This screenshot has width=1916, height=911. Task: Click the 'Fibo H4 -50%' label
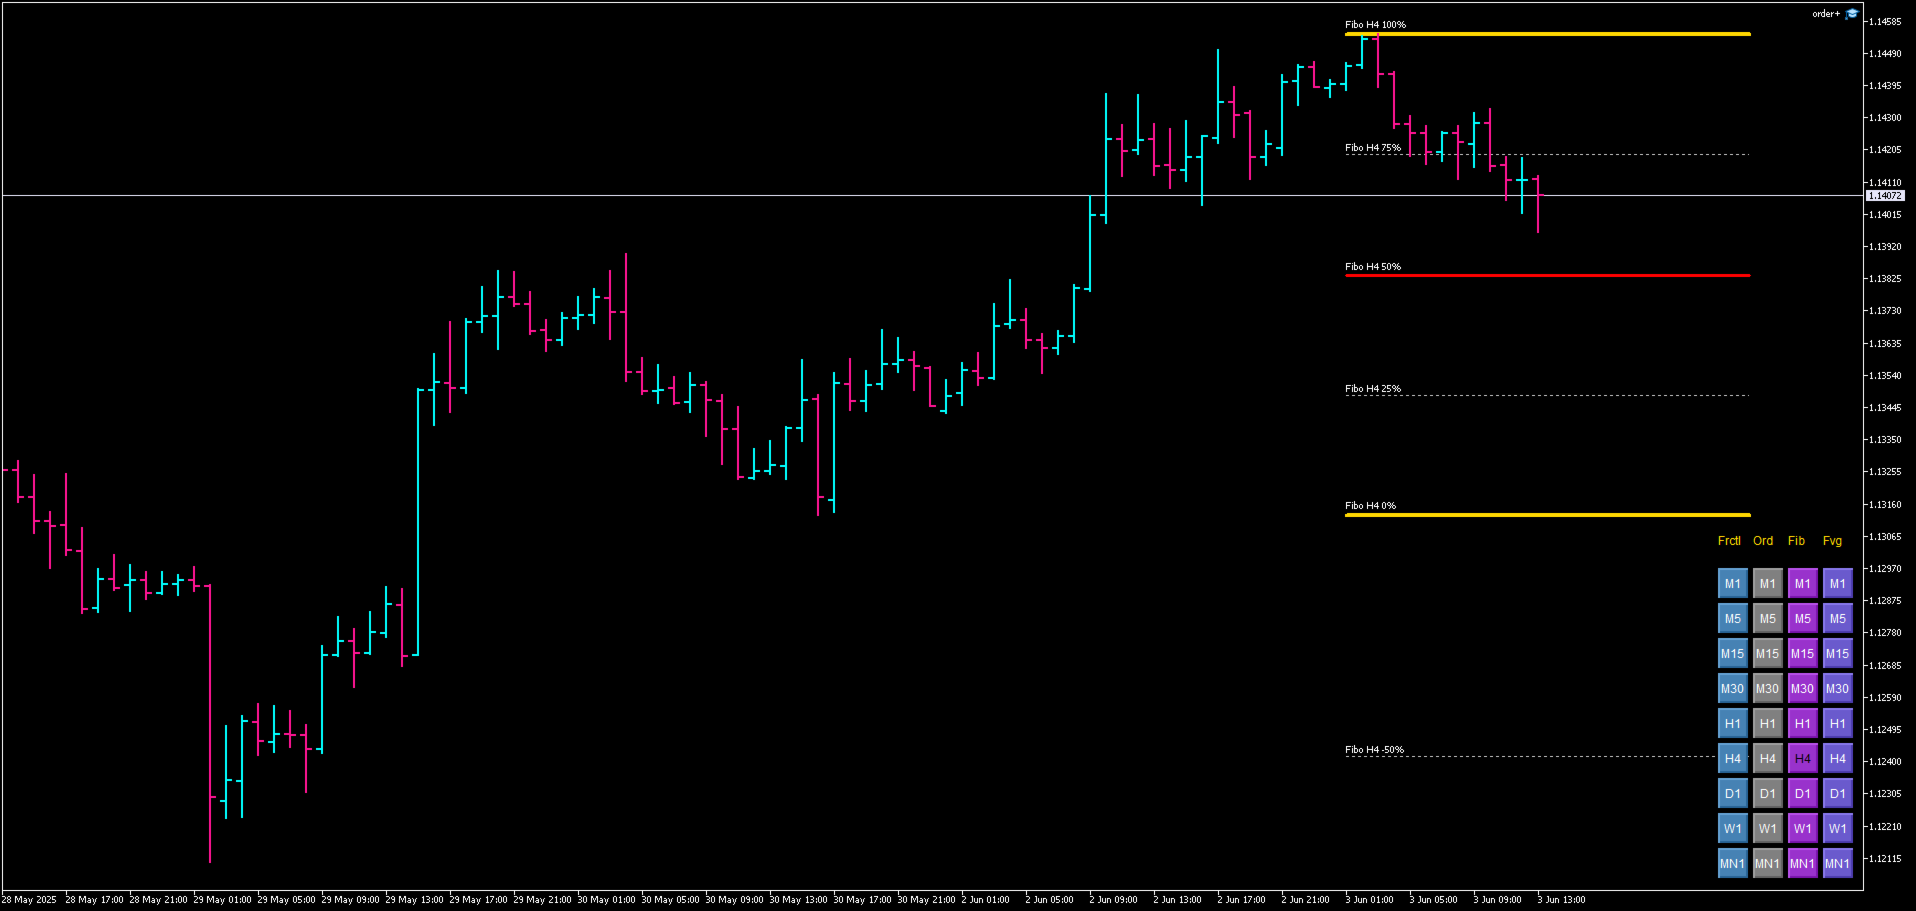[x=1374, y=750]
